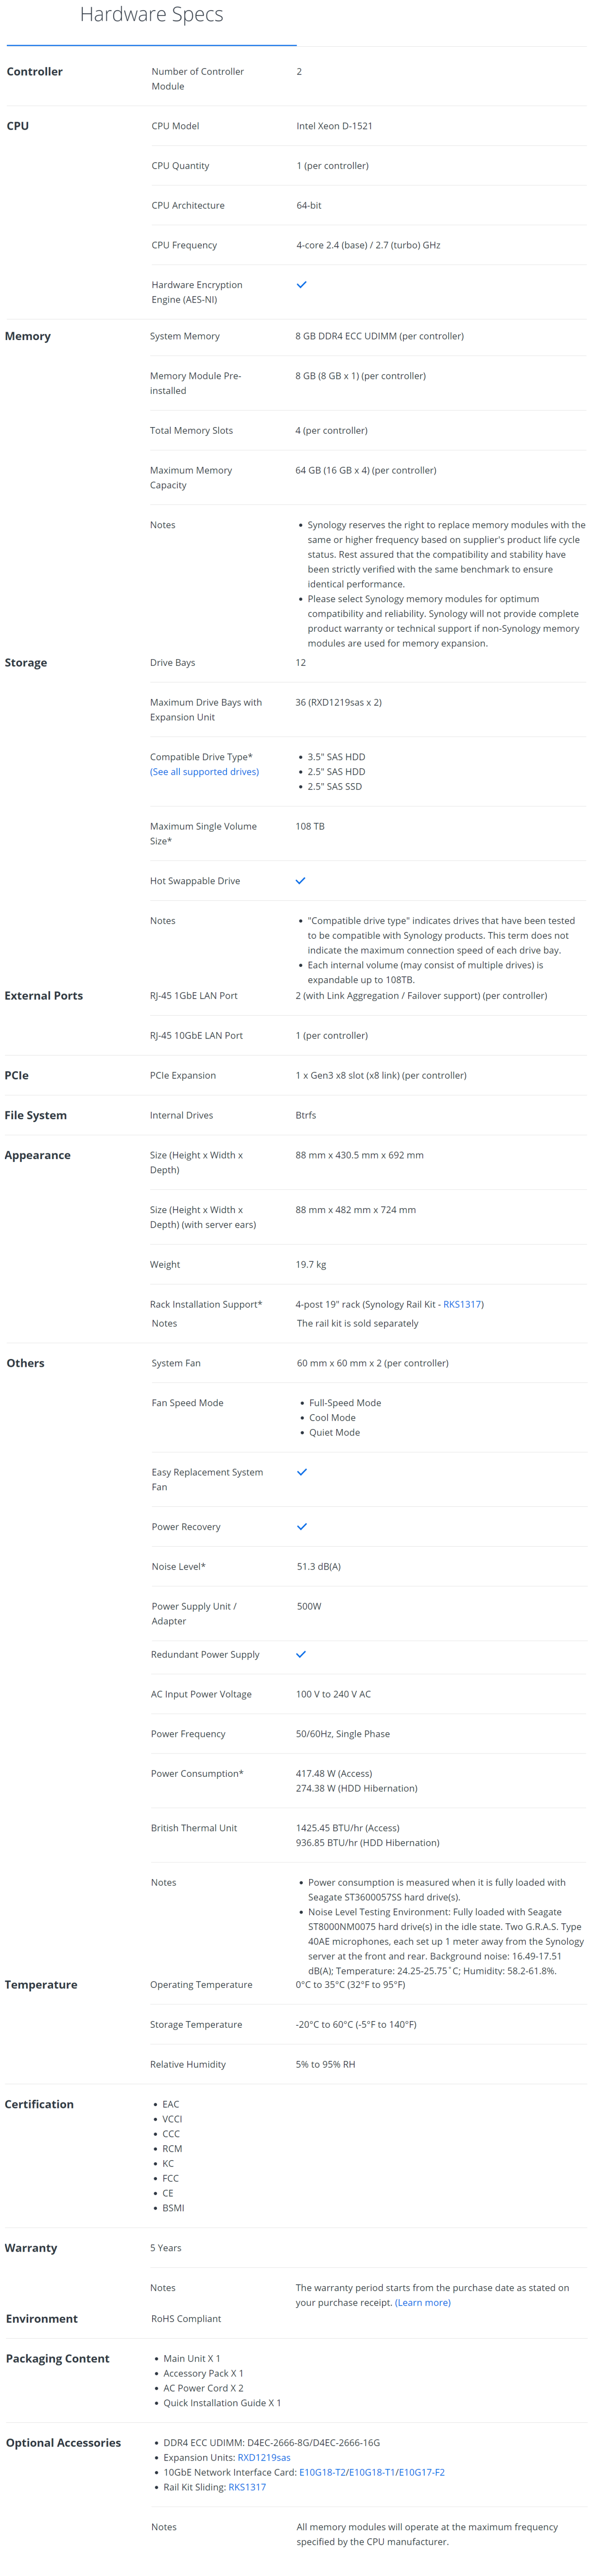Click the Hot Swappable Drive checkmark icon
Image resolution: width=593 pixels, height=2576 pixels.
[x=301, y=881]
